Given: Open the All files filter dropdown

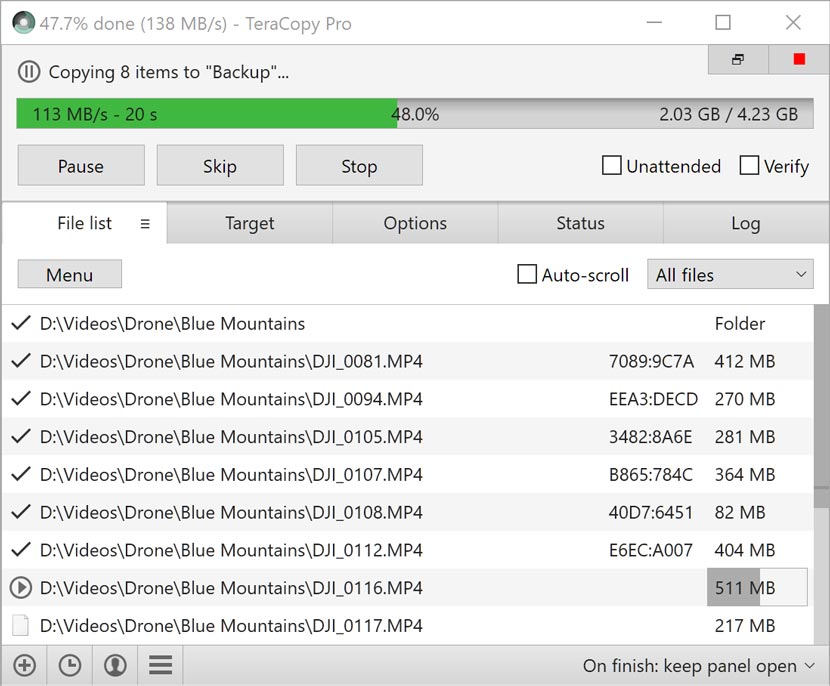Looking at the screenshot, I should pyautogui.click(x=730, y=273).
